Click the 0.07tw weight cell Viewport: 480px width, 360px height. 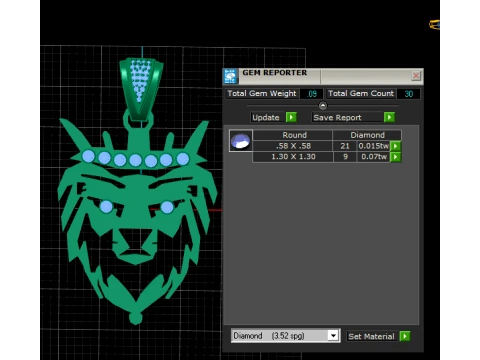click(x=373, y=157)
